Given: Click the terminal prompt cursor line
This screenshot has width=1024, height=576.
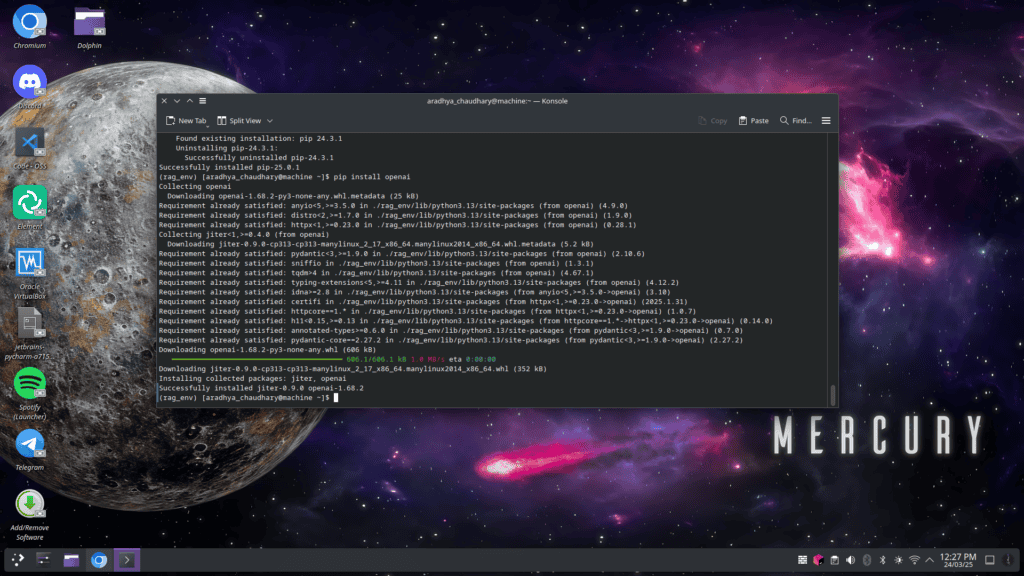Looking at the screenshot, I should [249, 398].
